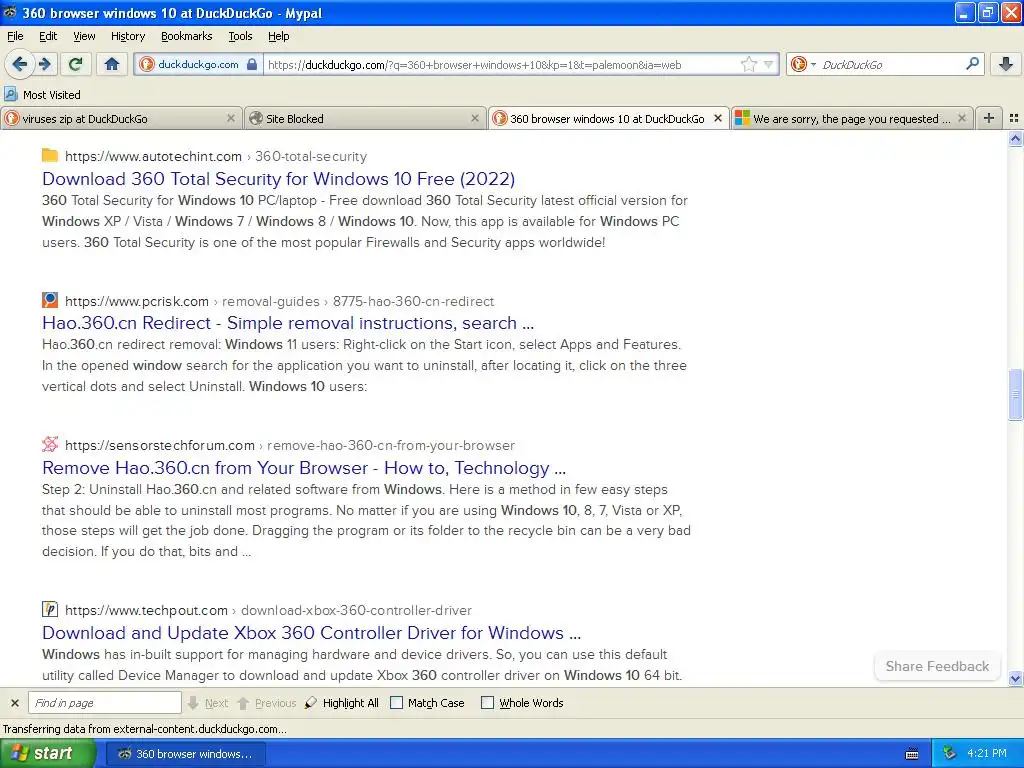
Task: Focus the address bar URL field
Action: coord(500,65)
